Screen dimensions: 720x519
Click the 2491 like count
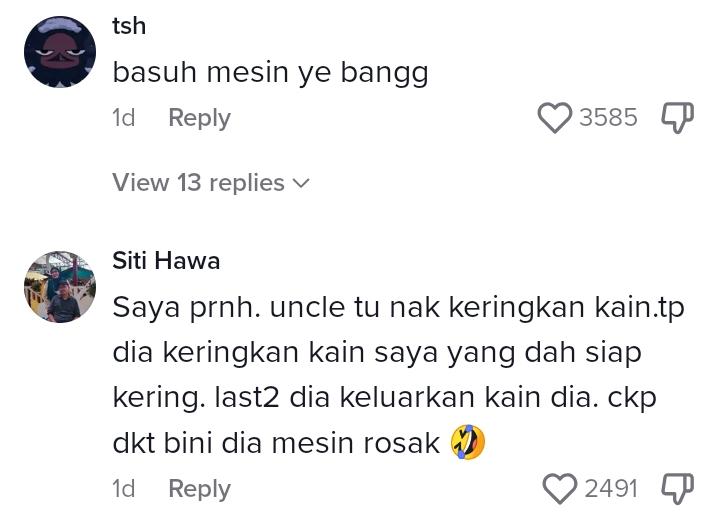point(610,489)
